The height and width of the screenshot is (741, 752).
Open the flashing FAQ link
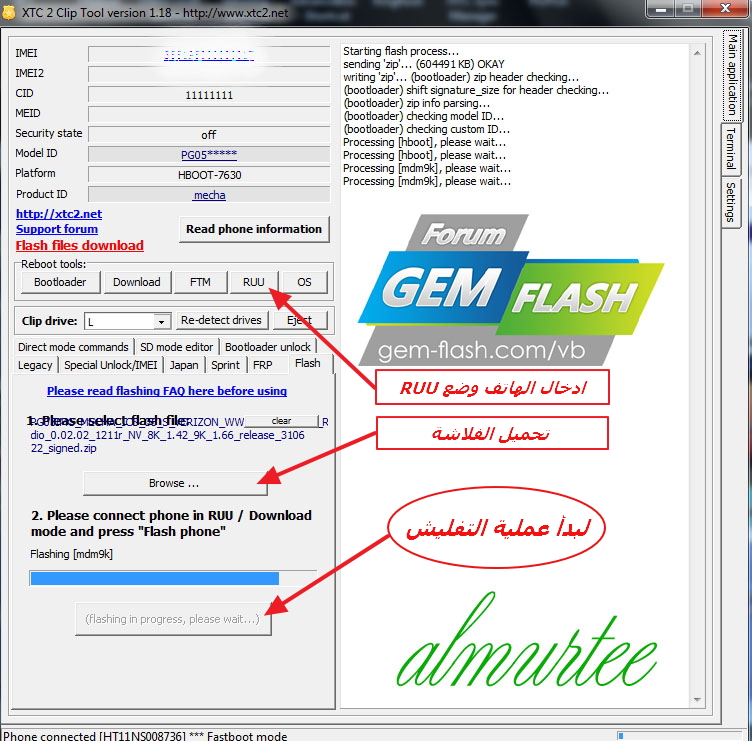pyautogui.click(x=167, y=391)
